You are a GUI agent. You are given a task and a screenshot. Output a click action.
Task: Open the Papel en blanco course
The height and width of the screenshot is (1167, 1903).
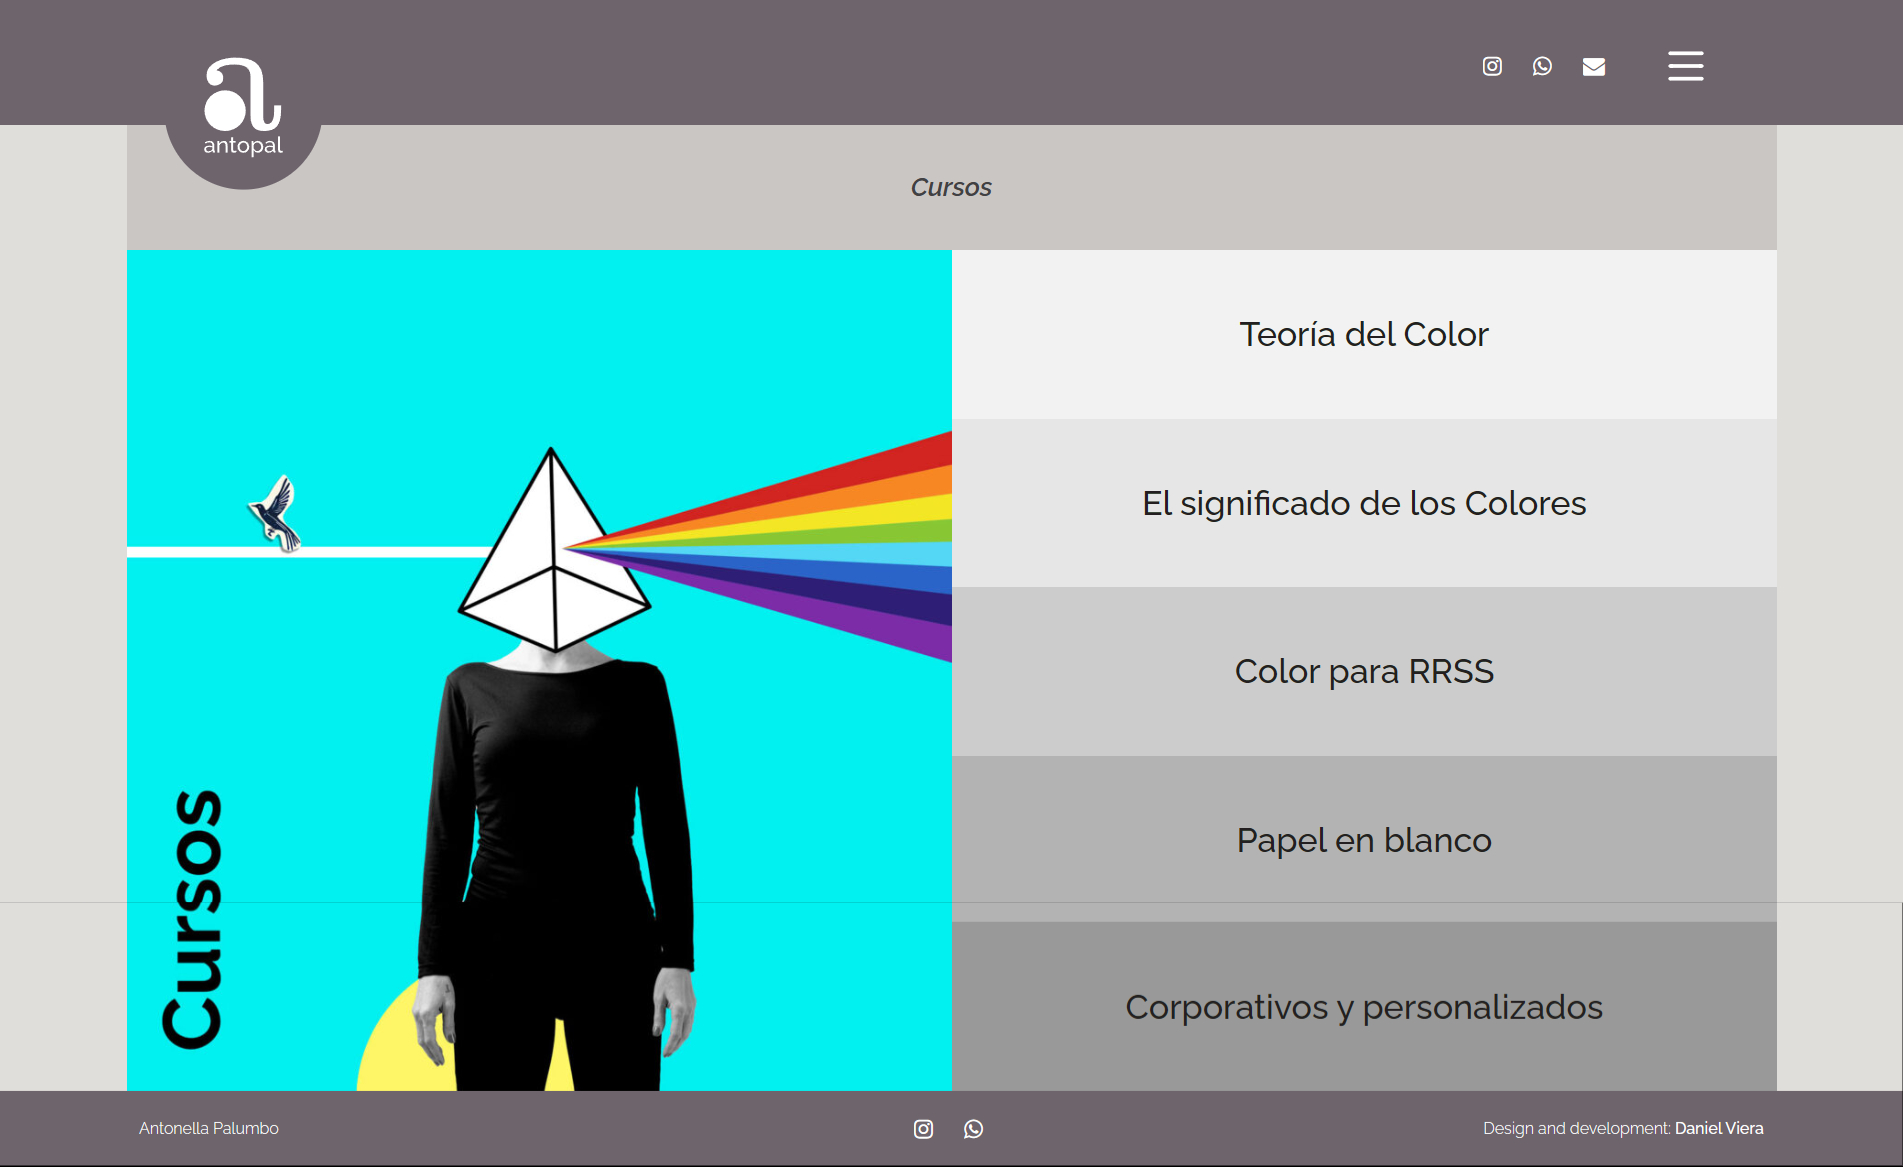point(1363,840)
